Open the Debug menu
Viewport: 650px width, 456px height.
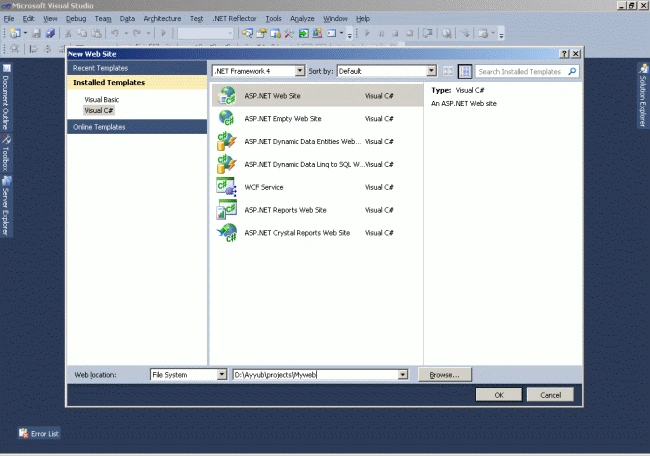76,19
